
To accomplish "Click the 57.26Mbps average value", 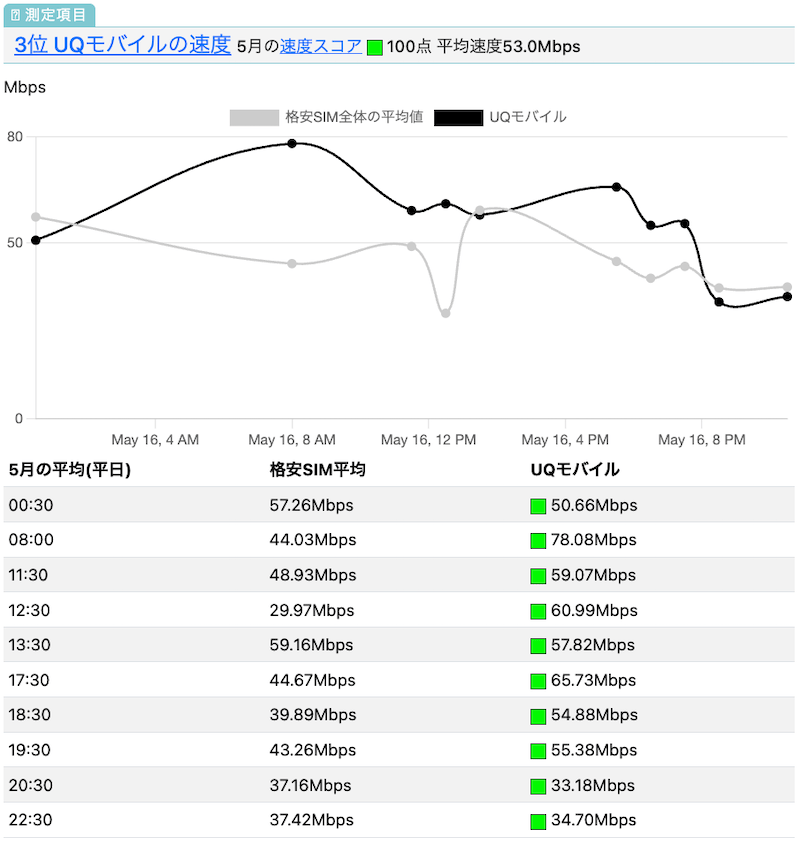I will coord(312,505).
